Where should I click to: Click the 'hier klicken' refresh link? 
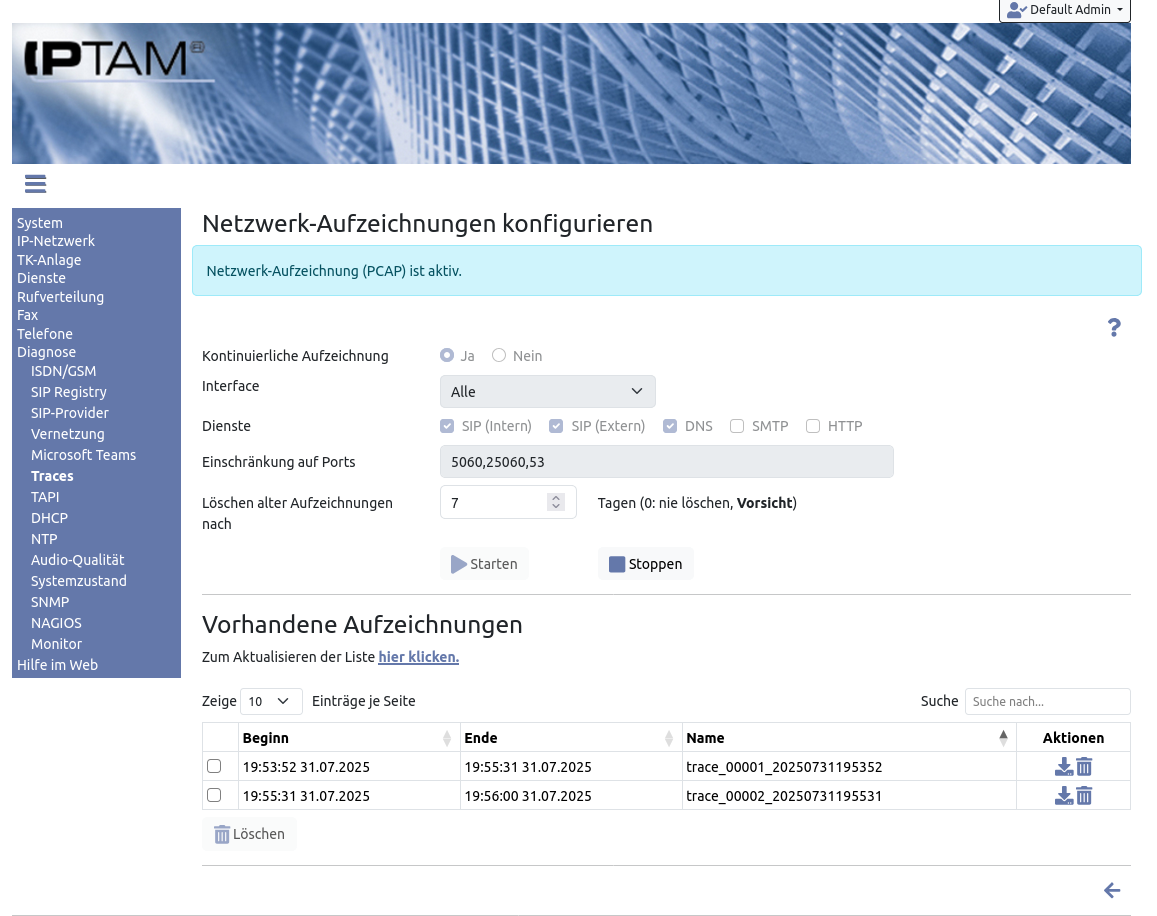point(418,658)
